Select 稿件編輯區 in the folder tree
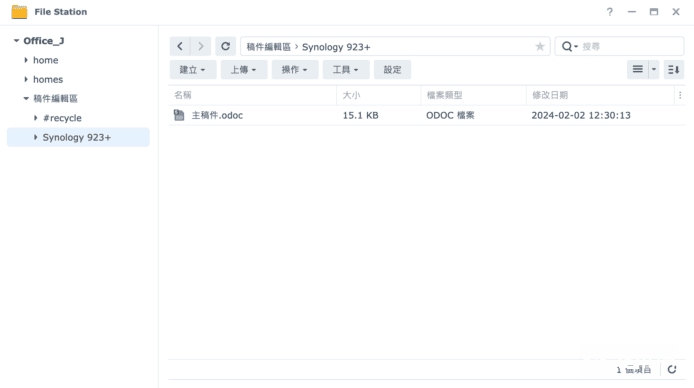Screen dimensions: 694x388 tap(55, 99)
